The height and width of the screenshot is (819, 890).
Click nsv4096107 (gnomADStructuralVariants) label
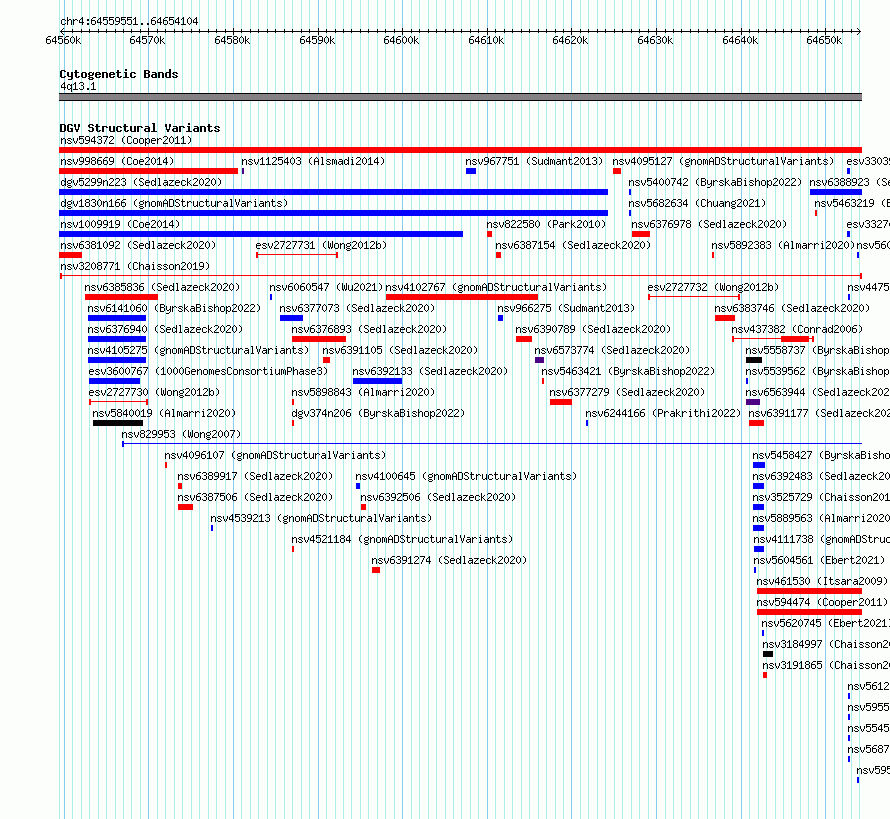pos(275,455)
